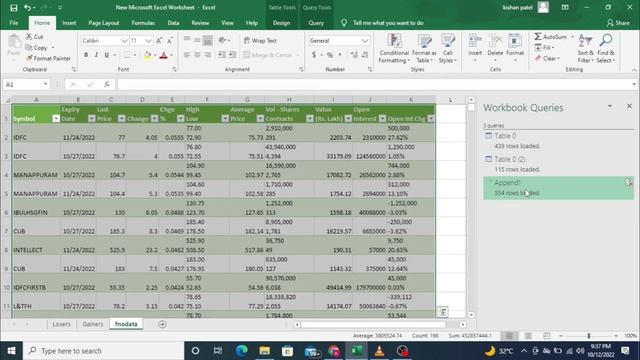
Task: Open Quick Analysis button
Action: (442, 312)
